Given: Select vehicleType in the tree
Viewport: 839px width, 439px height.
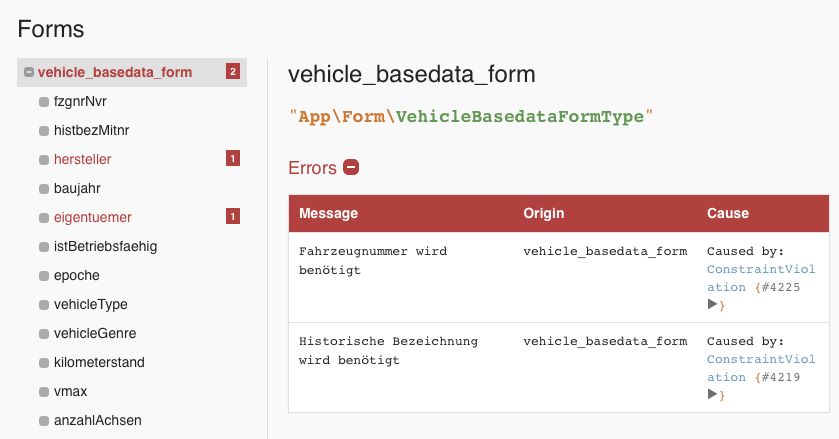Looking at the screenshot, I should pyautogui.click(x=90, y=304).
